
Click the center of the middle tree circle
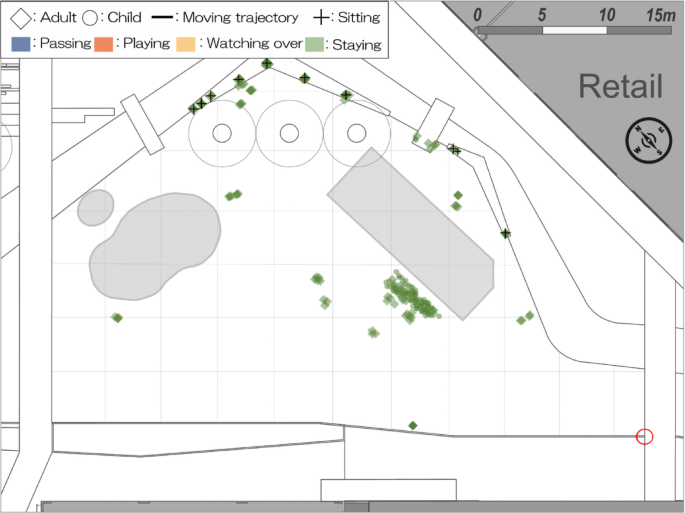[x=289, y=132]
